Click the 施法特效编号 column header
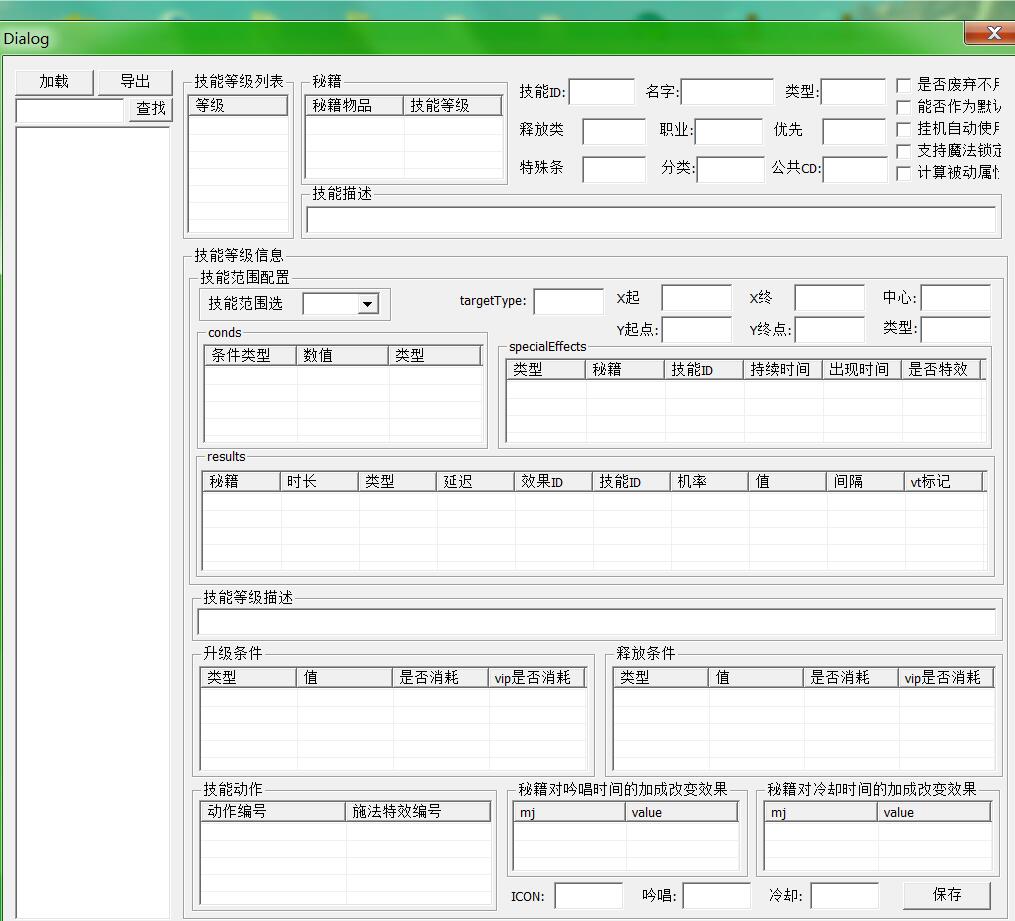This screenshot has width=1015, height=921. [418, 811]
